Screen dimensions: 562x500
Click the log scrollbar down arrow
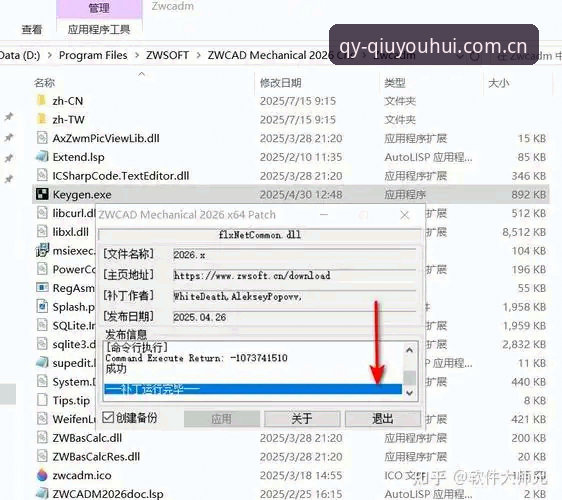(410, 393)
